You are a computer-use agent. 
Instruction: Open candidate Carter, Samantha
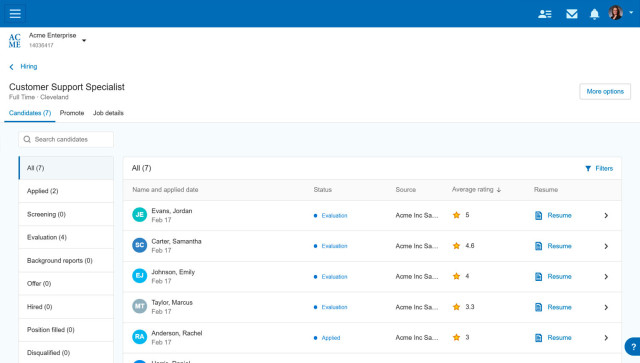(x=176, y=241)
